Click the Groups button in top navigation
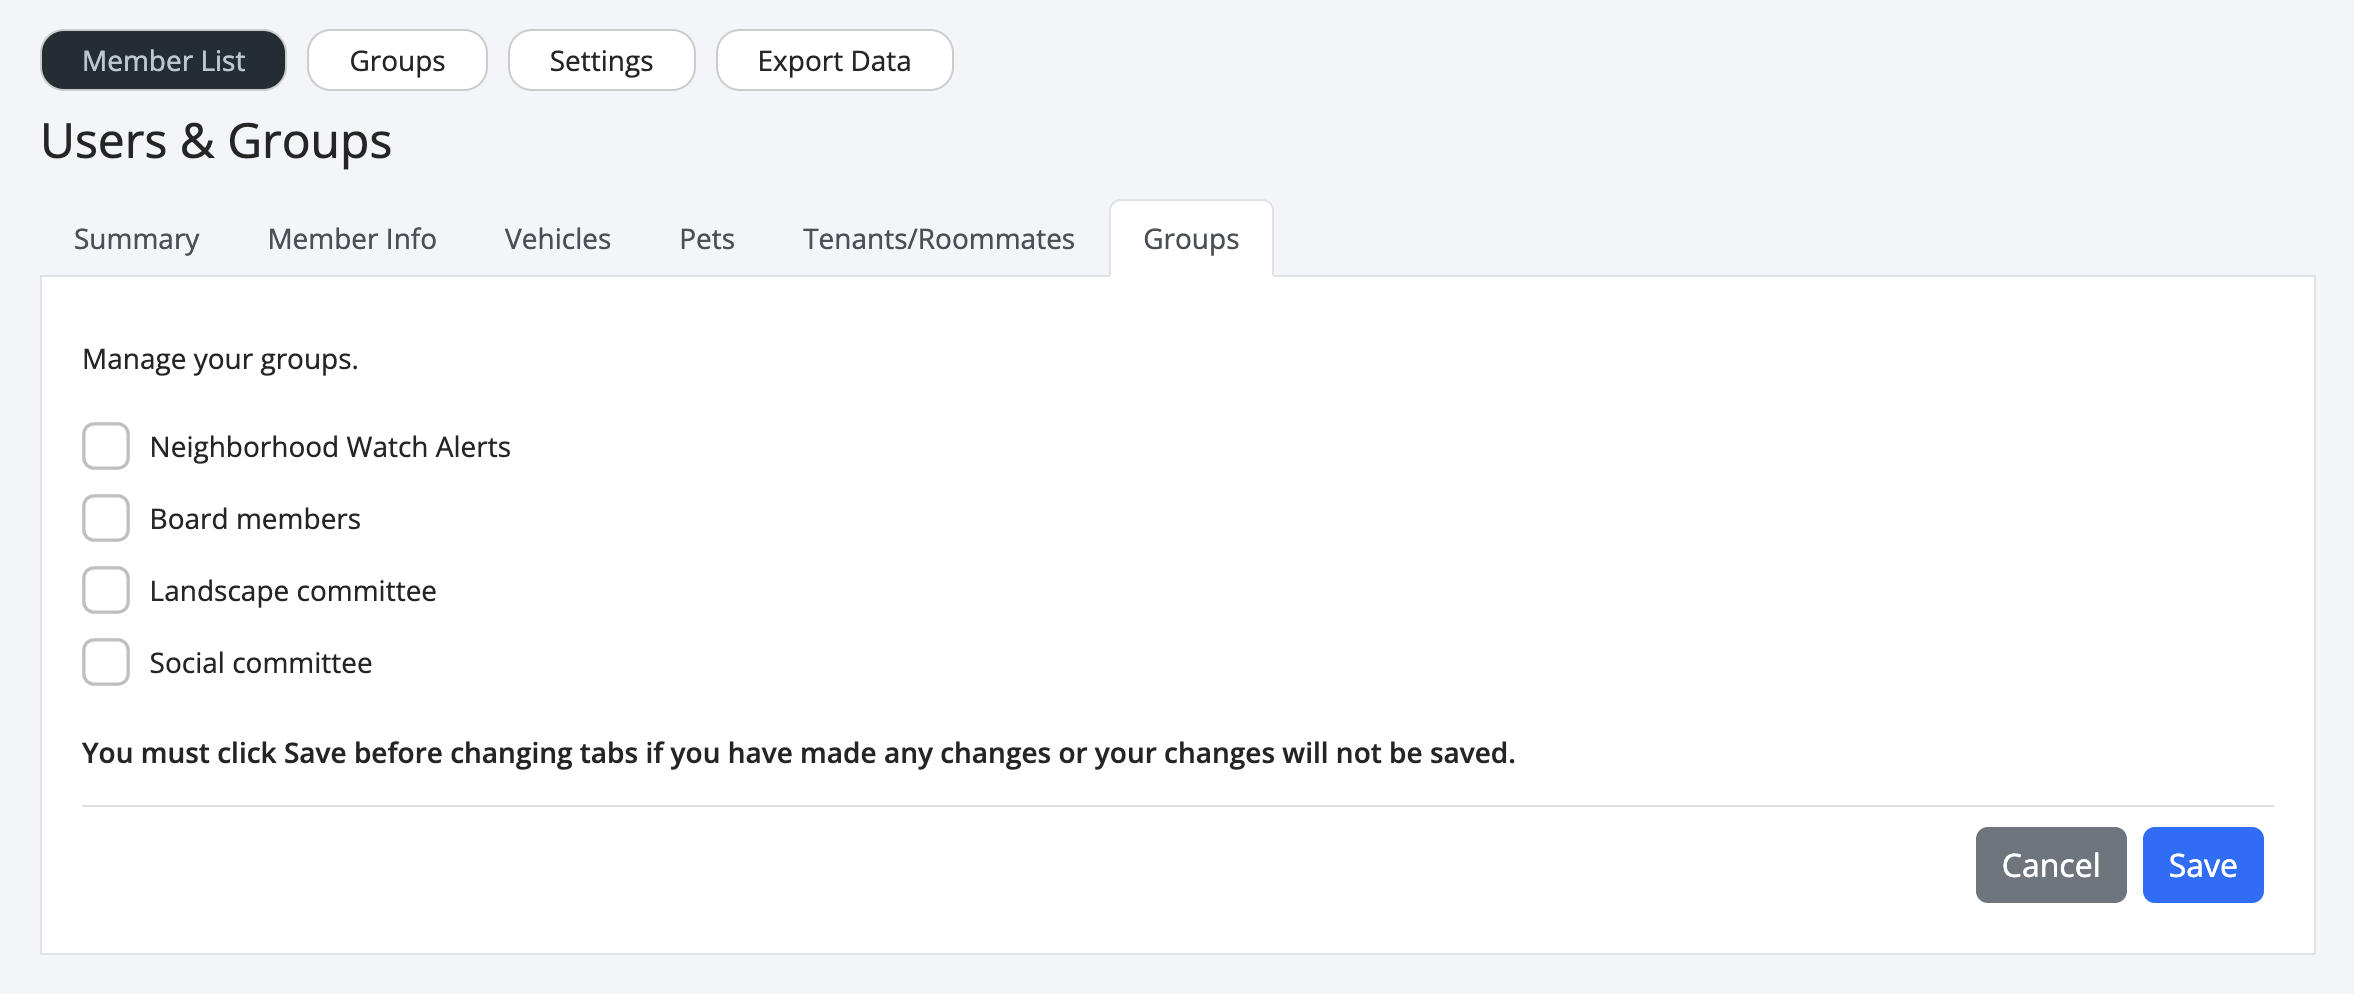This screenshot has width=2354, height=994. coord(397,61)
